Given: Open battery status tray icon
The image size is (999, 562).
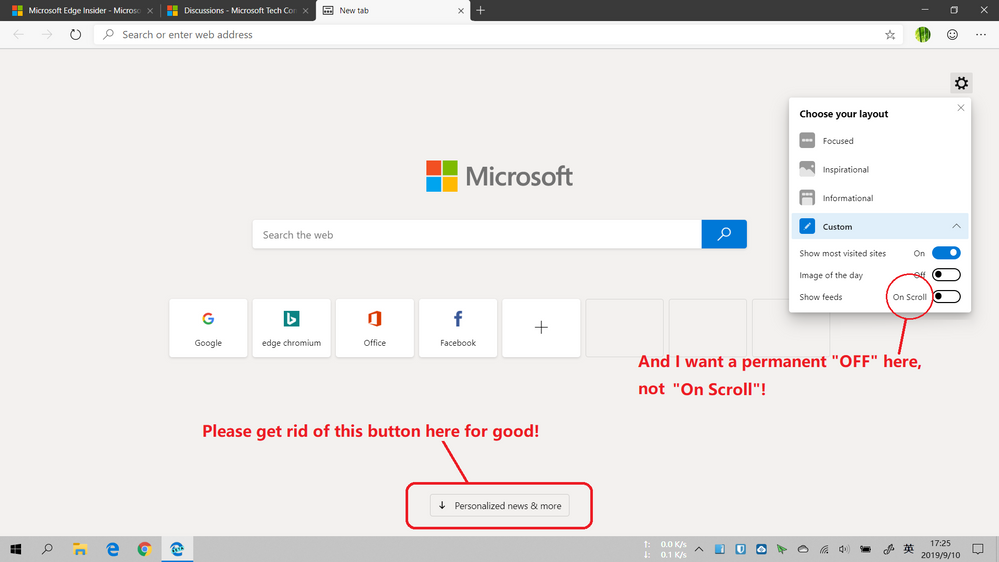Looking at the screenshot, I should 865,549.
